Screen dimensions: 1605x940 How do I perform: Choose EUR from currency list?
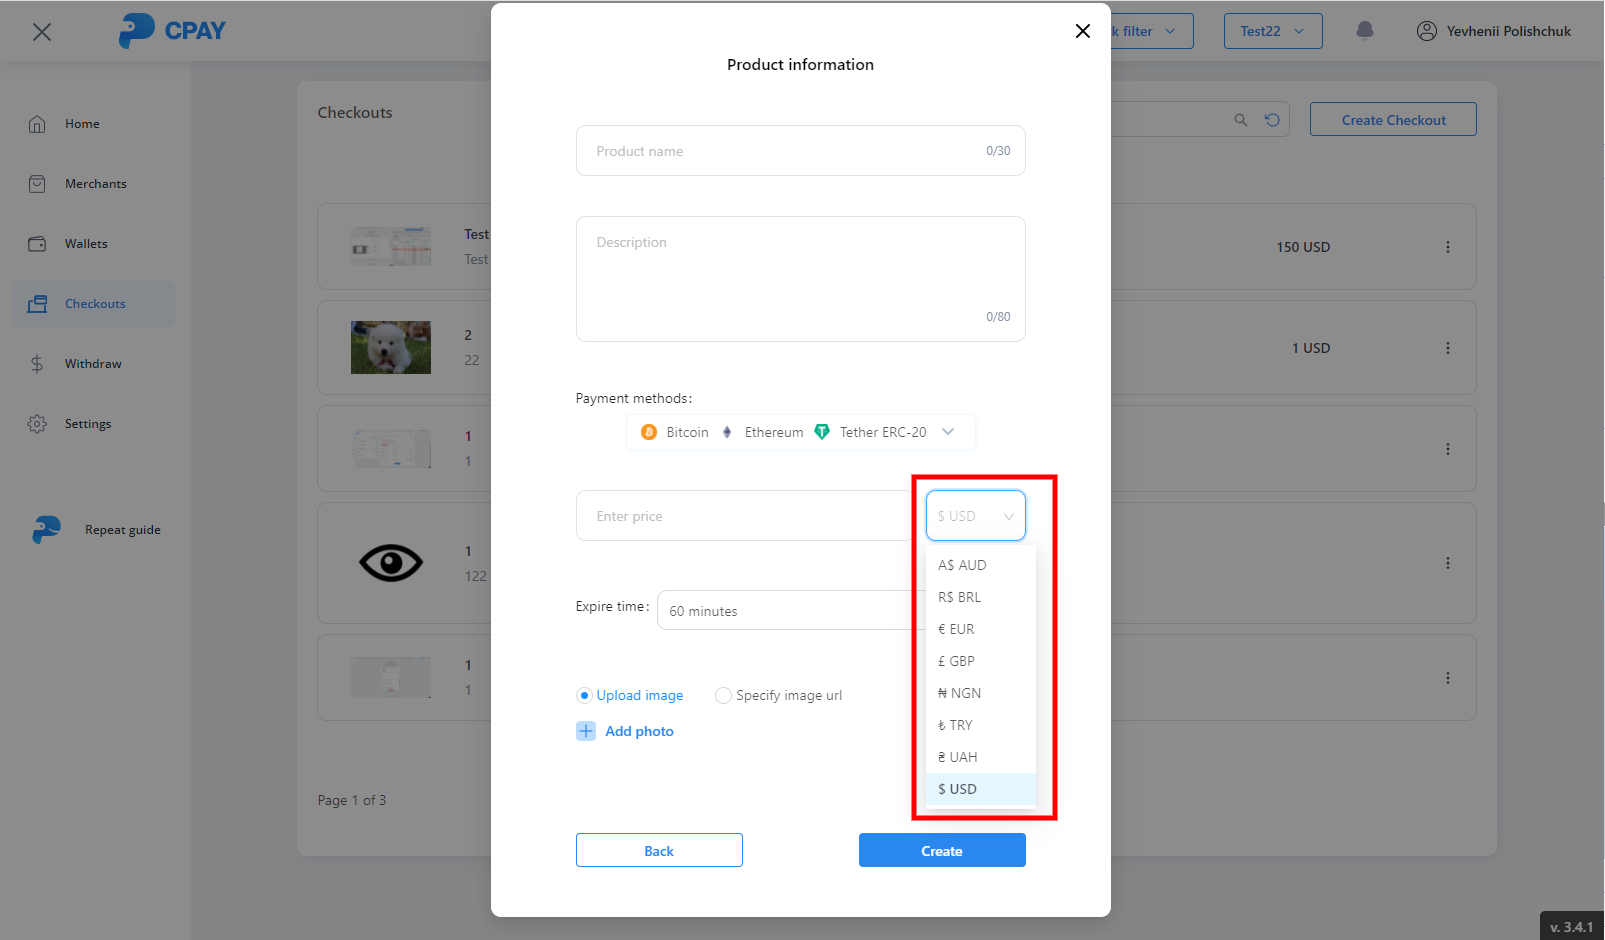click(x=957, y=629)
